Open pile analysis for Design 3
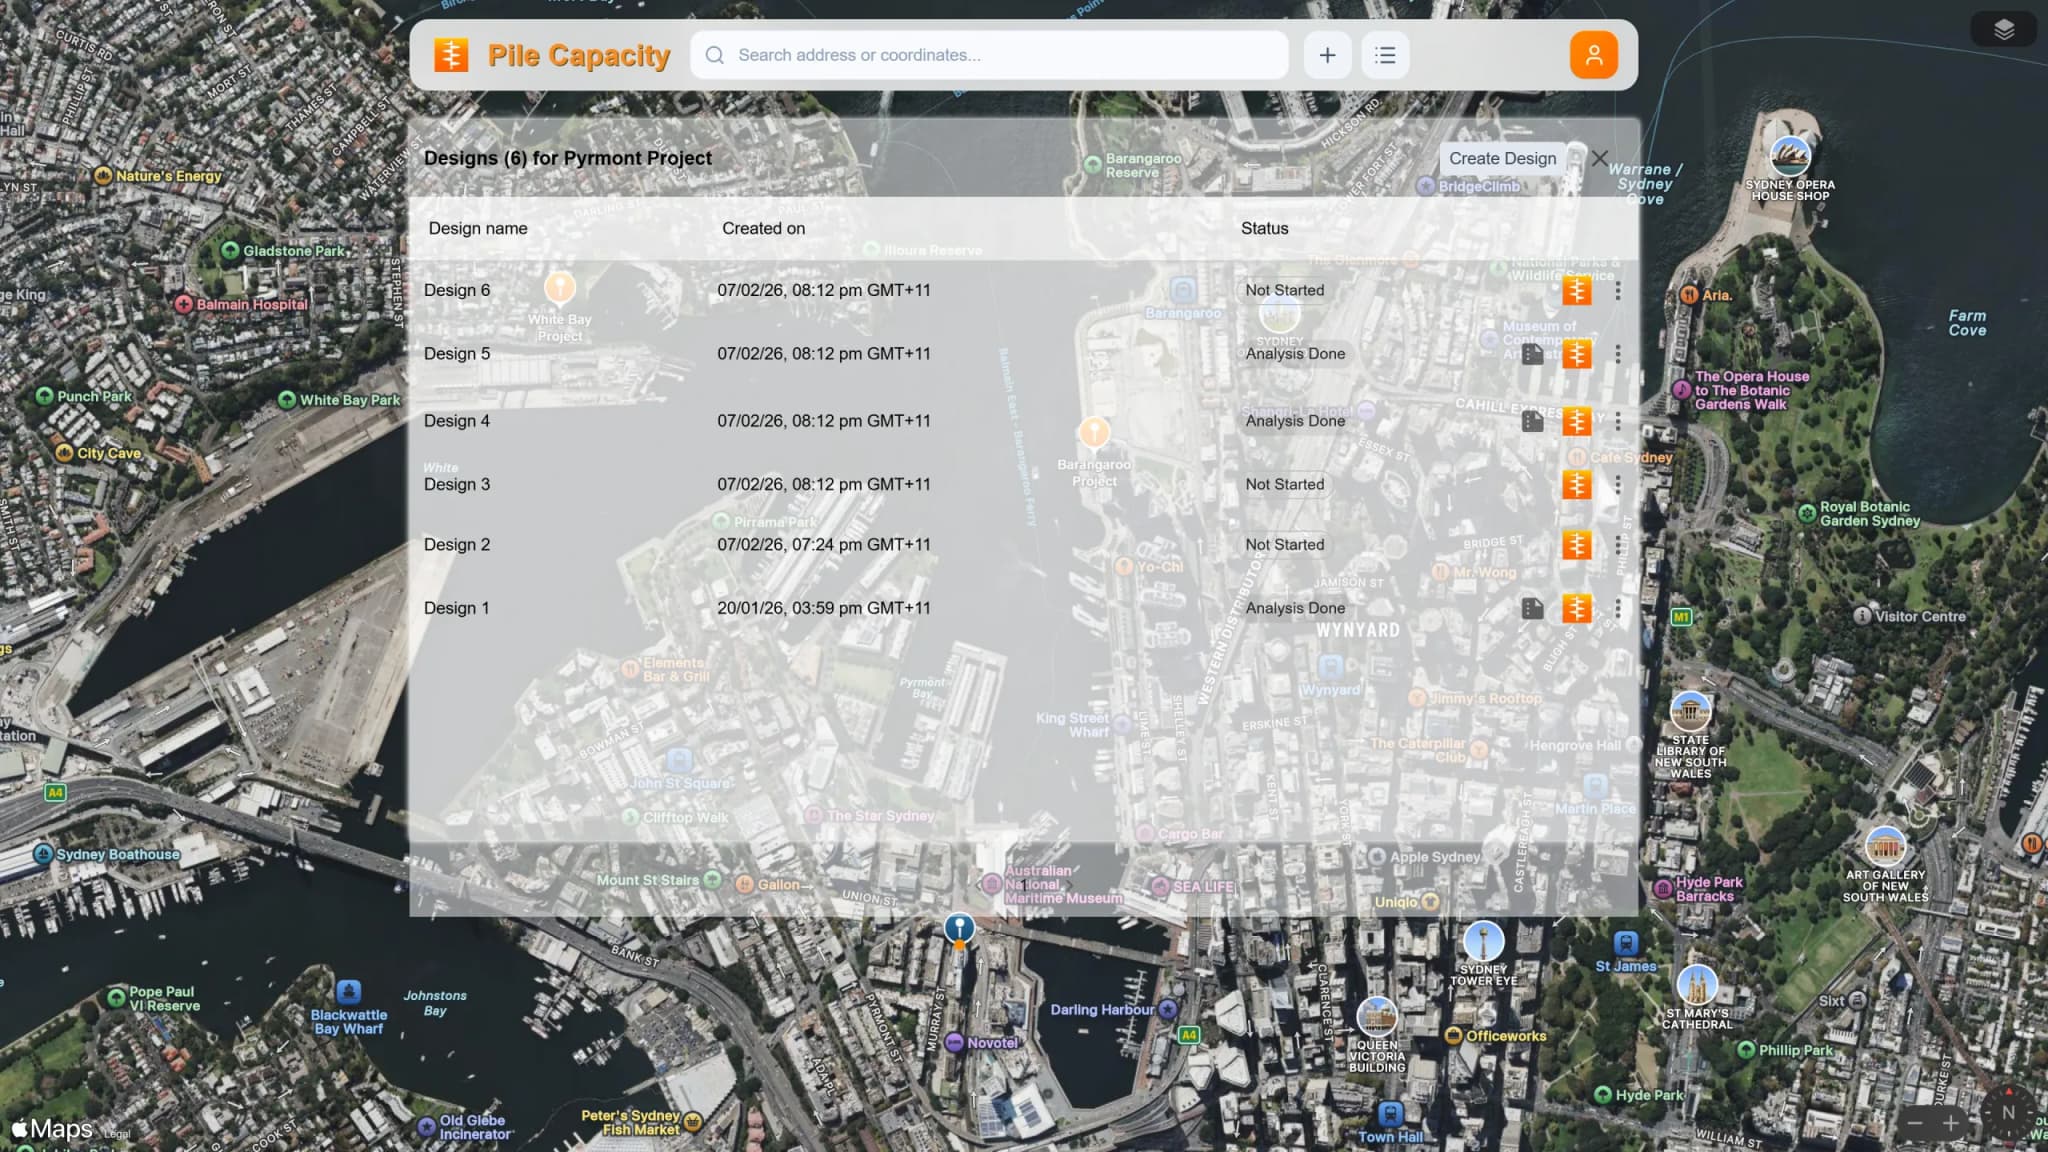Image resolution: width=2048 pixels, height=1152 pixels. point(1577,484)
